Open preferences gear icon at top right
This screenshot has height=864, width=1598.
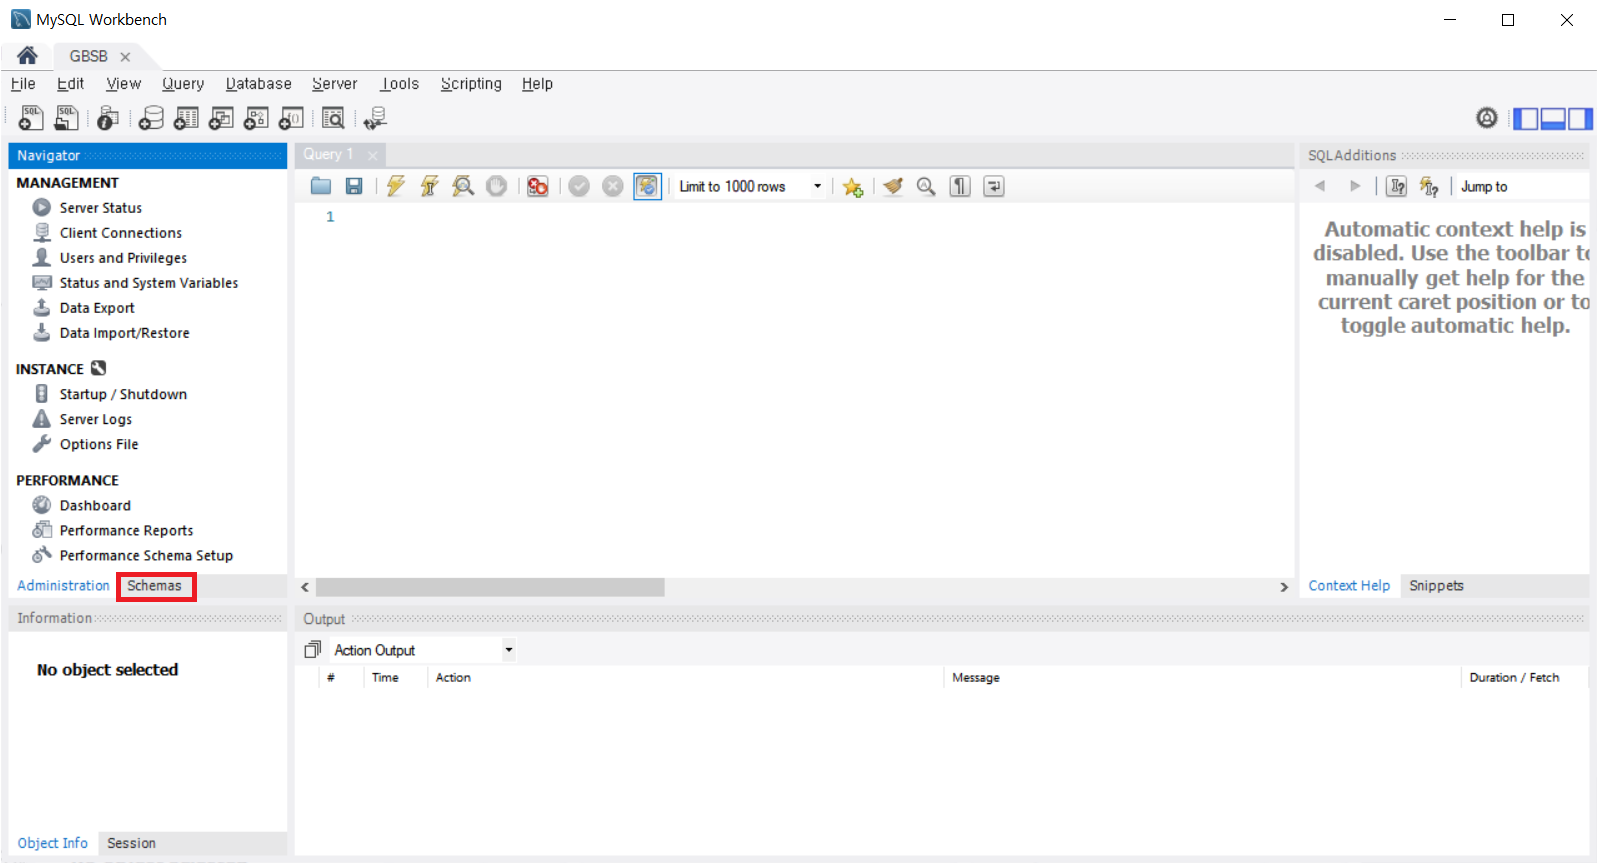(x=1487, y=118)
